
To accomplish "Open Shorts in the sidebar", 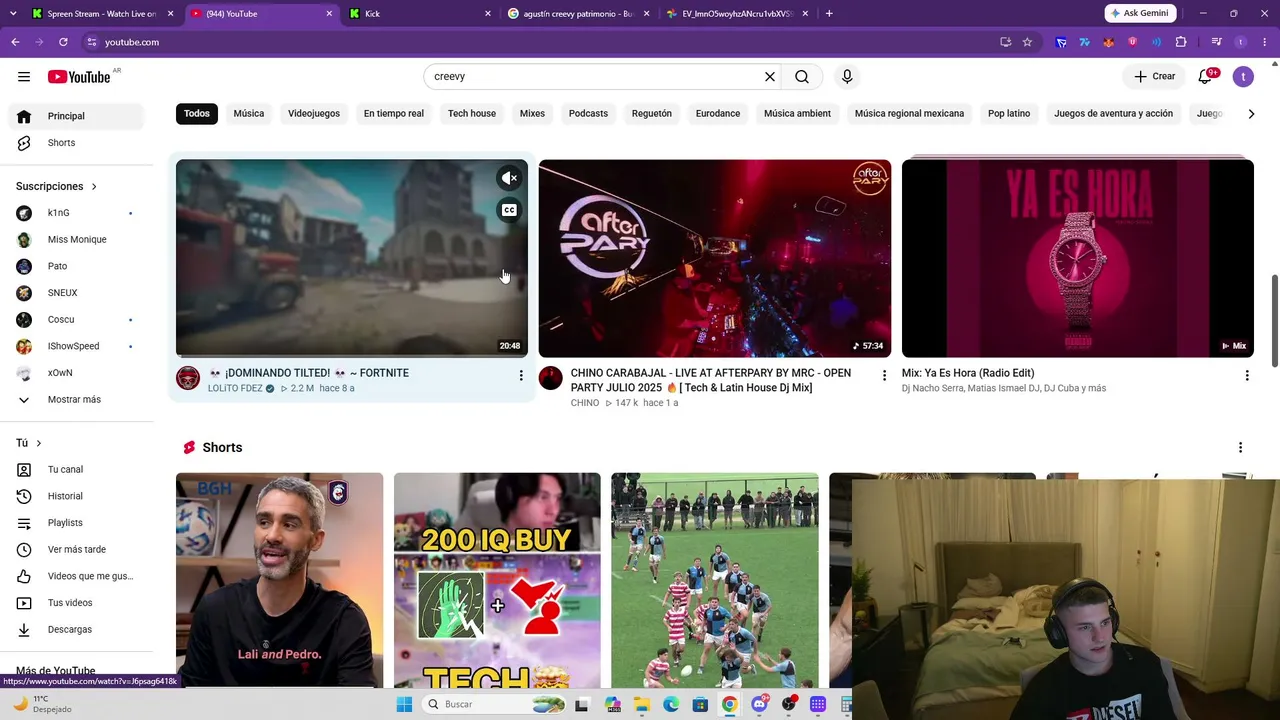I will pos(77,143).
